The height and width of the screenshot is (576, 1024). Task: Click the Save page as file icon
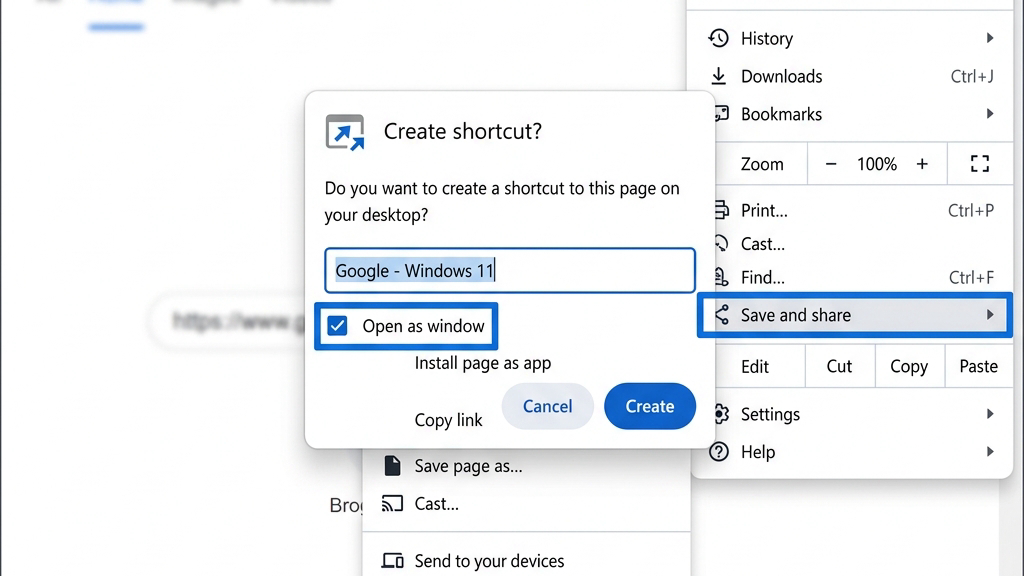(x=392, y=466)
